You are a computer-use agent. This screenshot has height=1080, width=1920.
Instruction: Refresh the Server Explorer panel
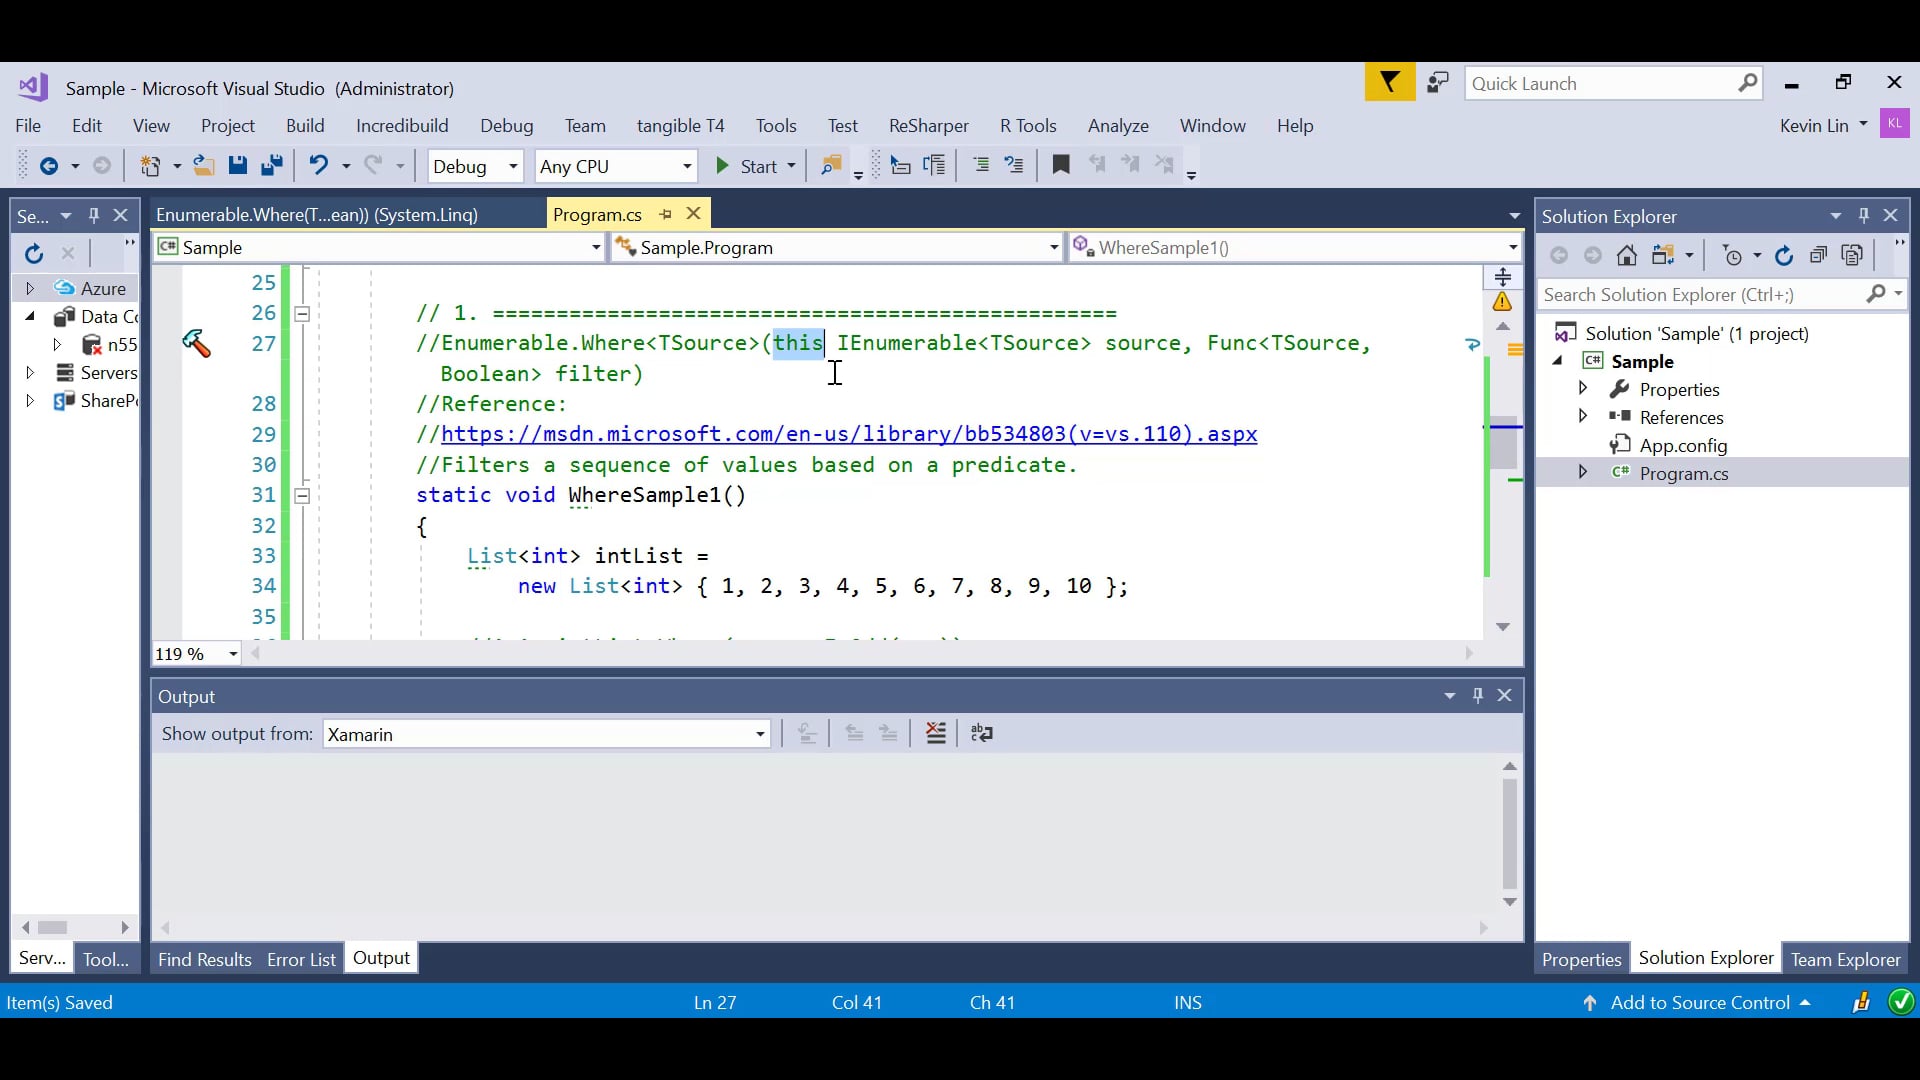tap(34, 254)
